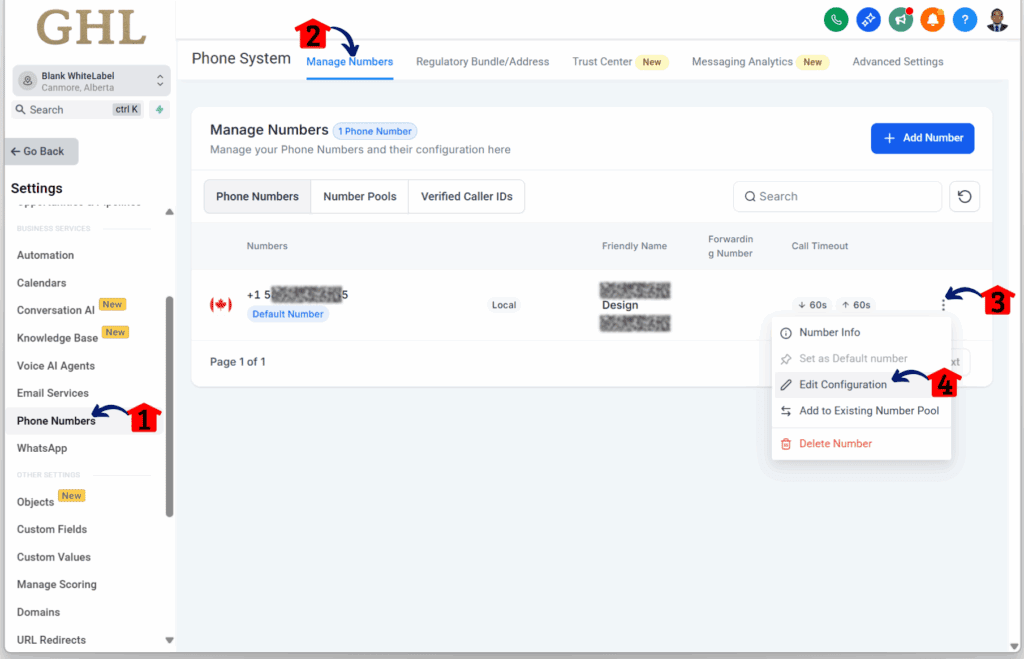Click the 1 Phone Number badge
The height and width of the screenshot is (659, 1024).
(x=375, y=131)
